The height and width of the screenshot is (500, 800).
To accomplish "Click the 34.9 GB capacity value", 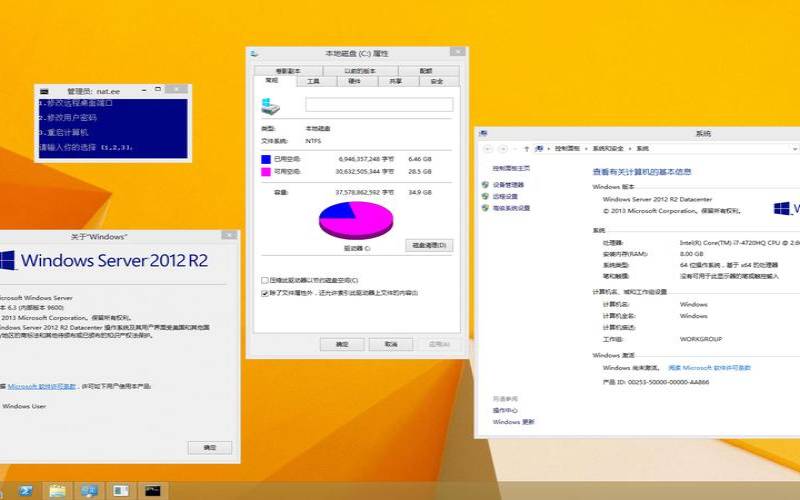I will click(x=420, y=192).
